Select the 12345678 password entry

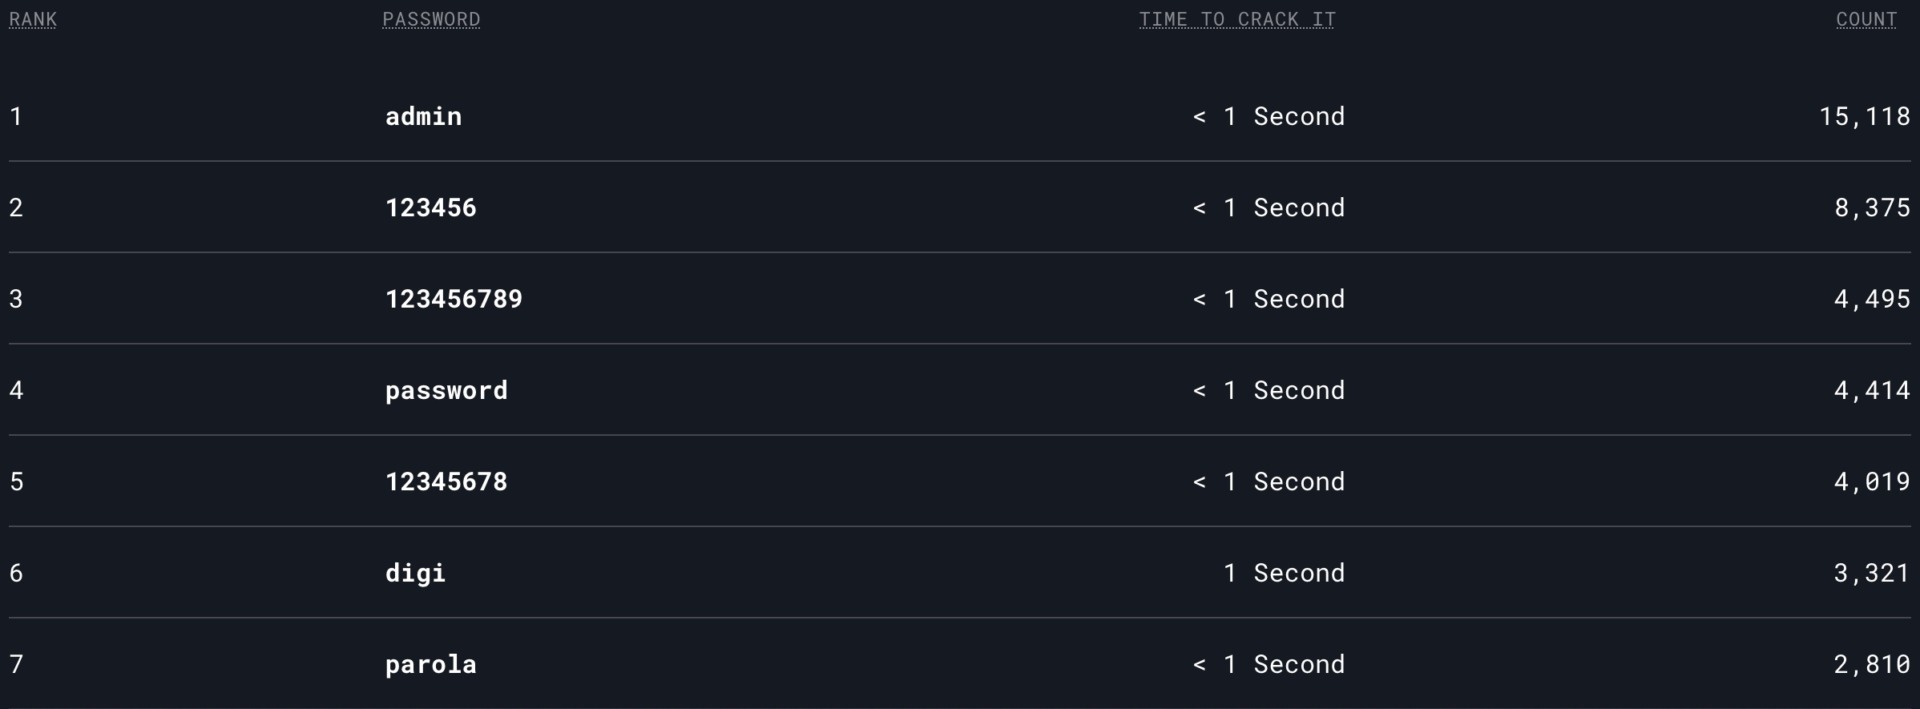(x=446, y=481)
